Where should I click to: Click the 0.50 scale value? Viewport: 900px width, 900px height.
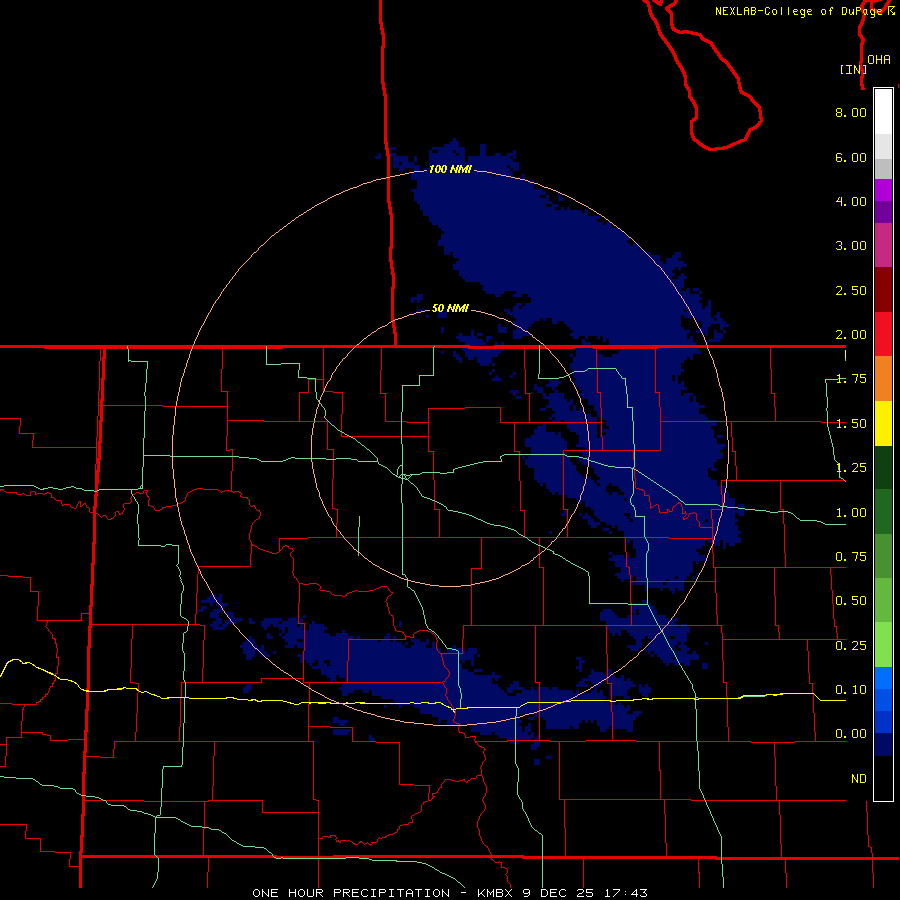tap(851, 600)
